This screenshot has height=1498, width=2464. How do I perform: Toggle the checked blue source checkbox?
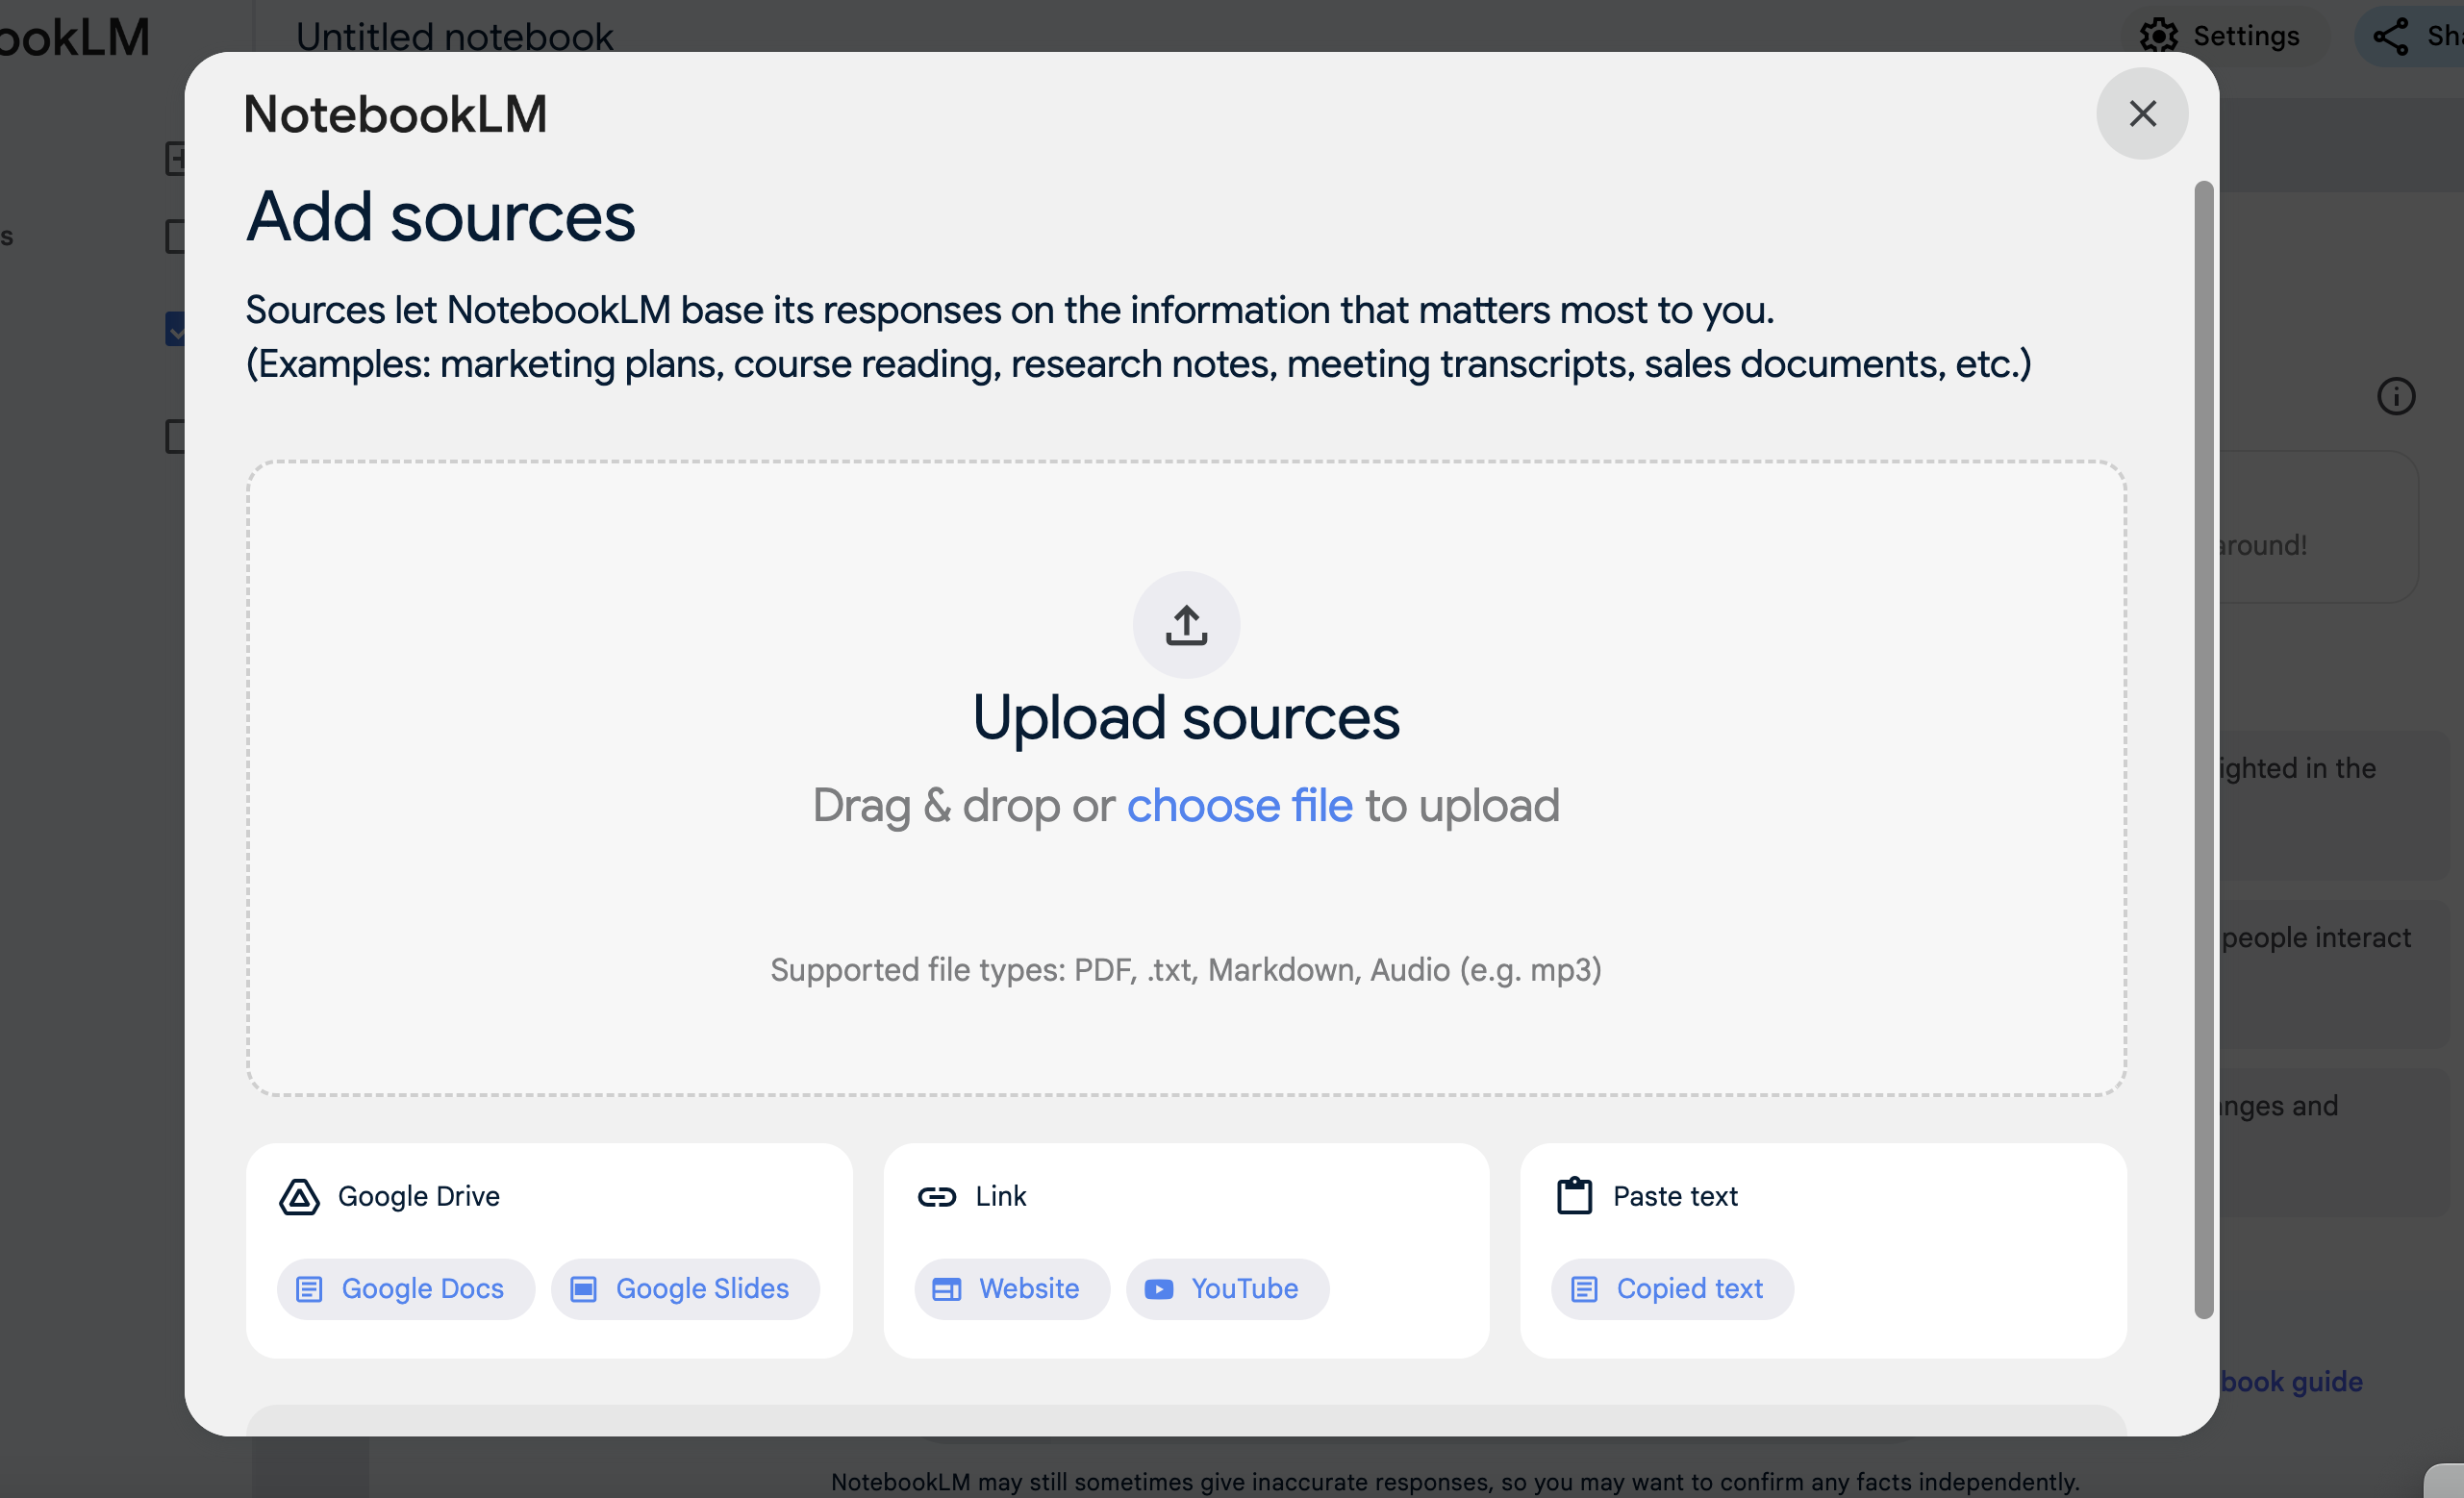[176, 329]
